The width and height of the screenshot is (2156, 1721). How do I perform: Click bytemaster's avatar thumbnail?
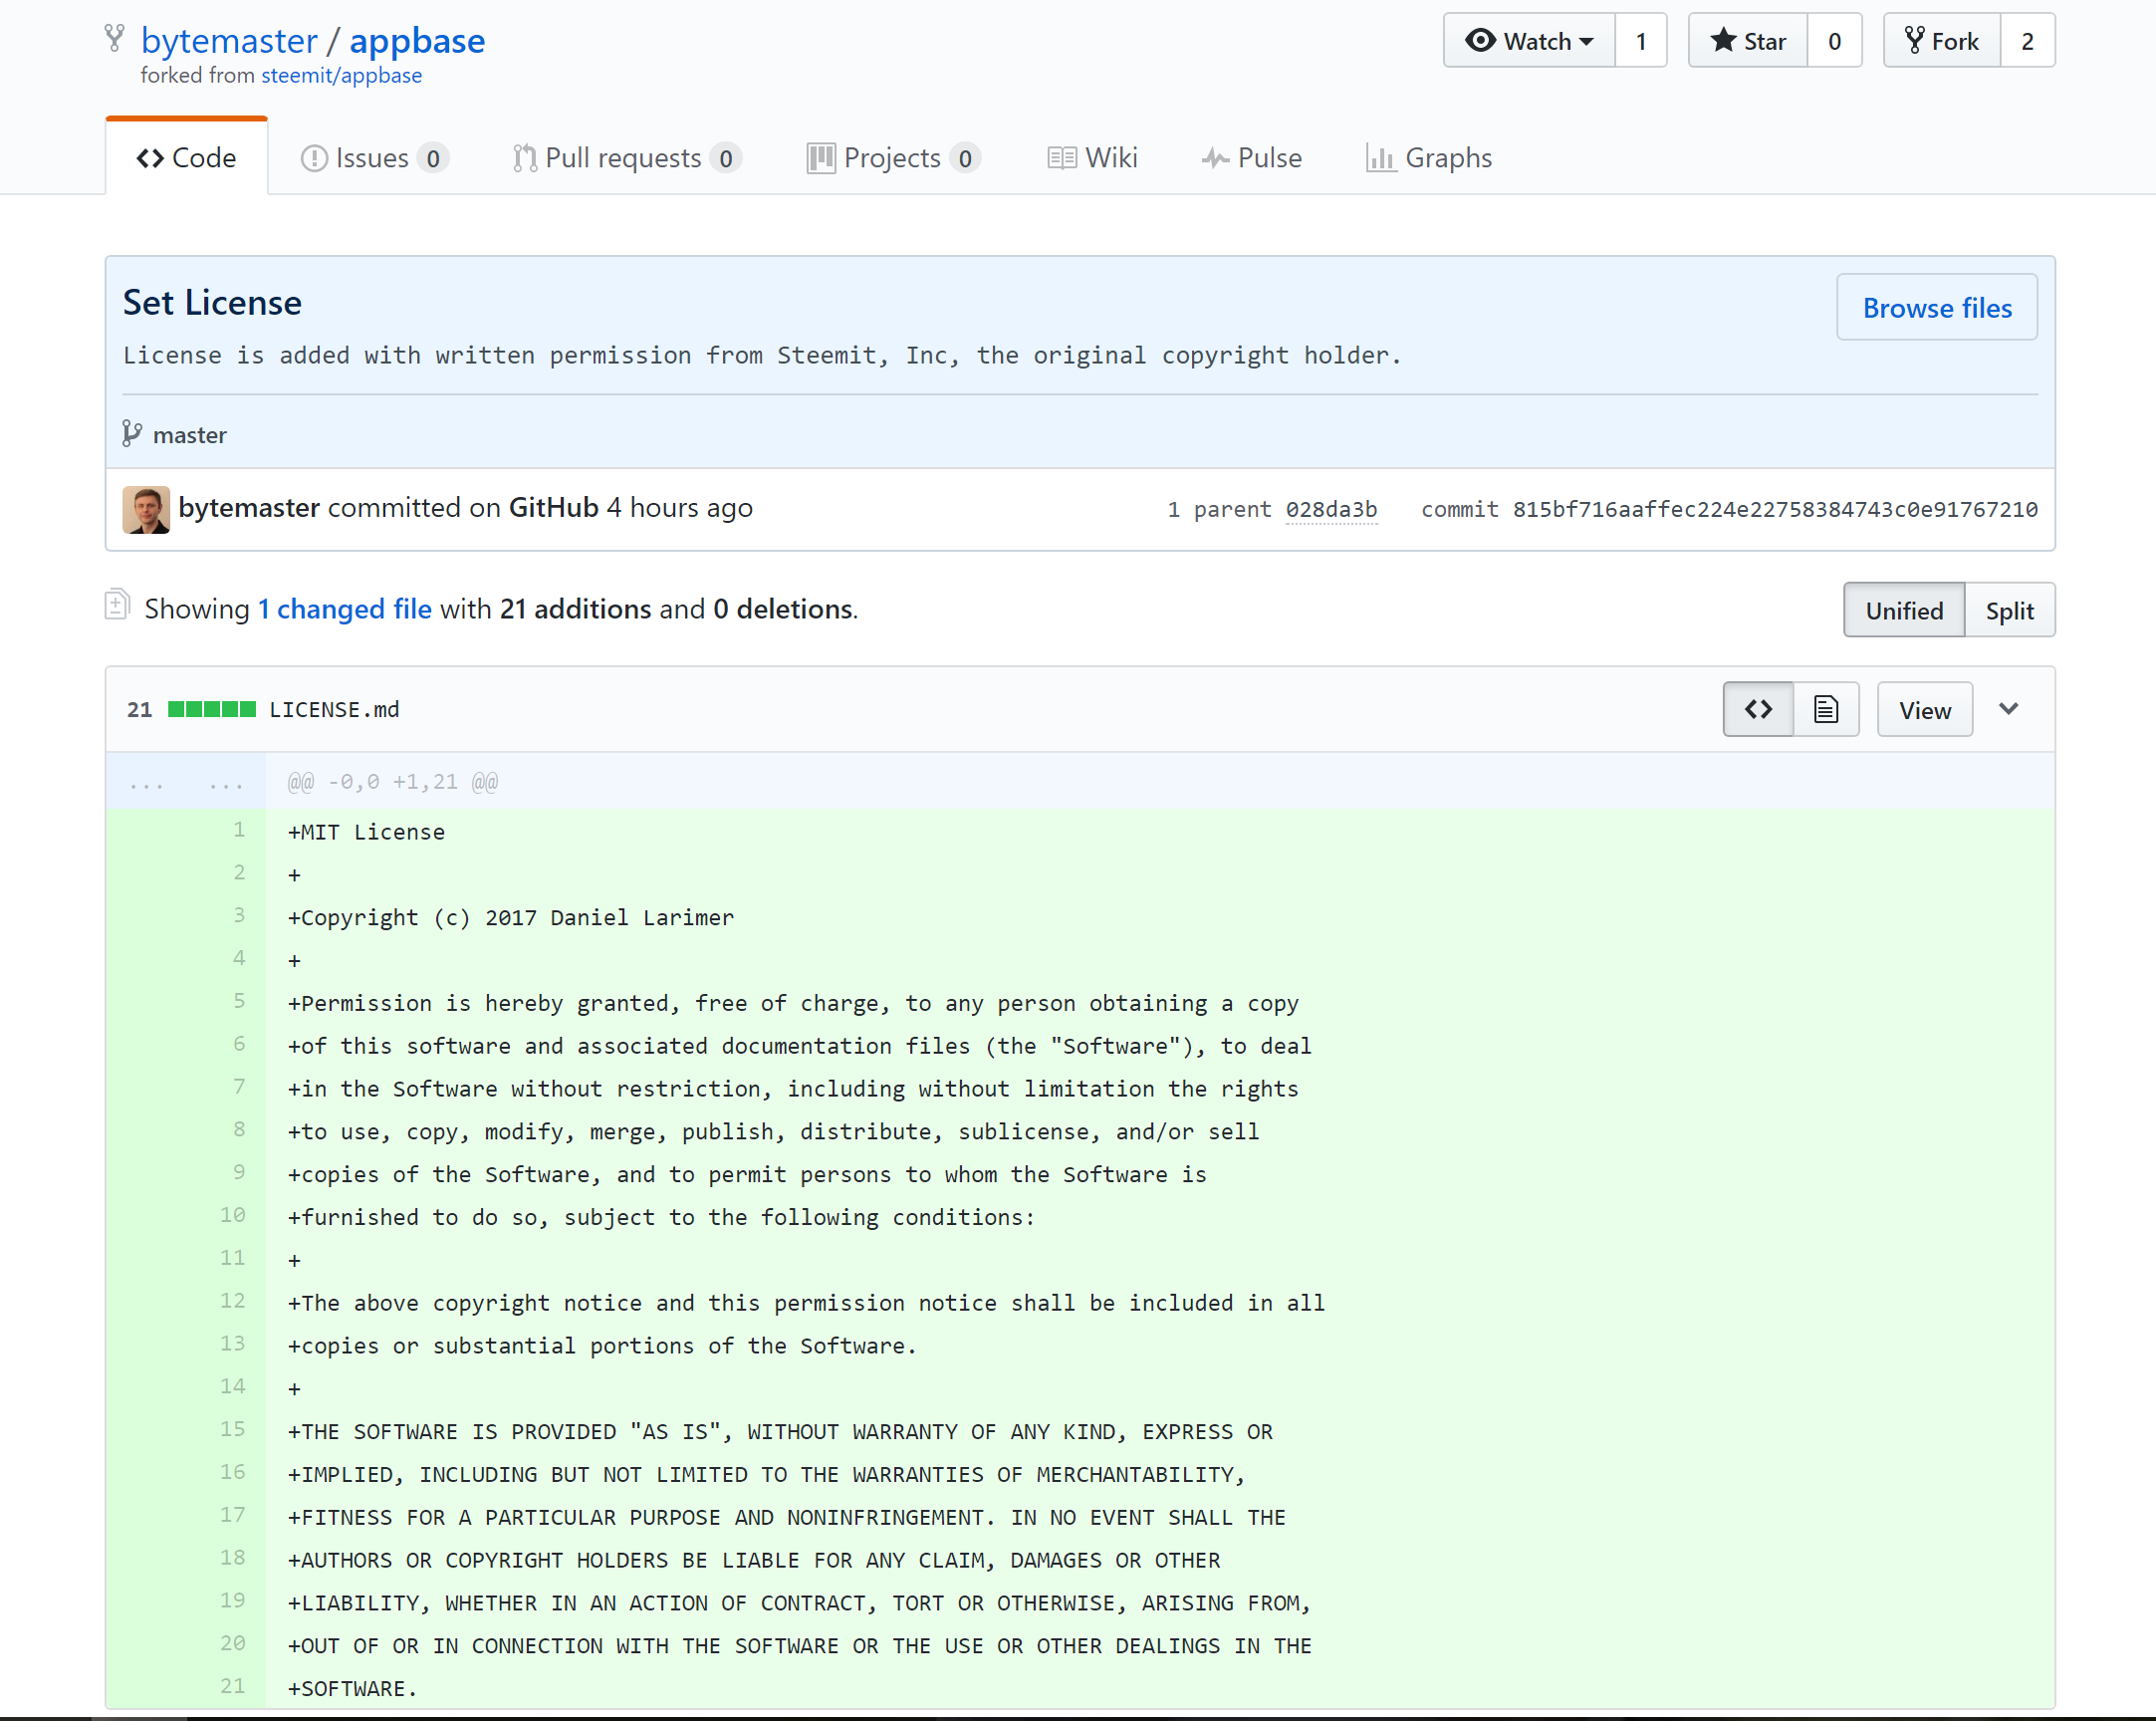[146, 509]
